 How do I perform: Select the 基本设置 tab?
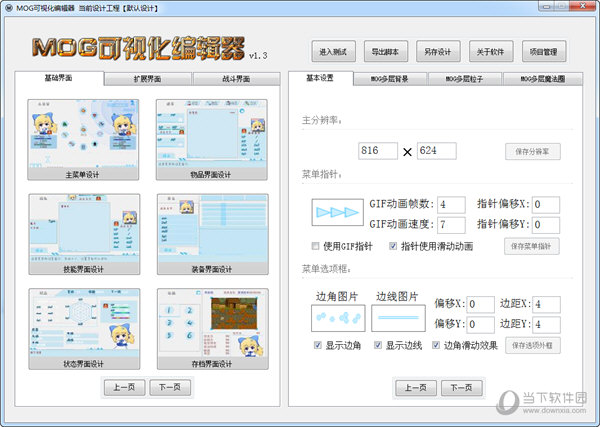pyautogui.click(x=320, y=78)
